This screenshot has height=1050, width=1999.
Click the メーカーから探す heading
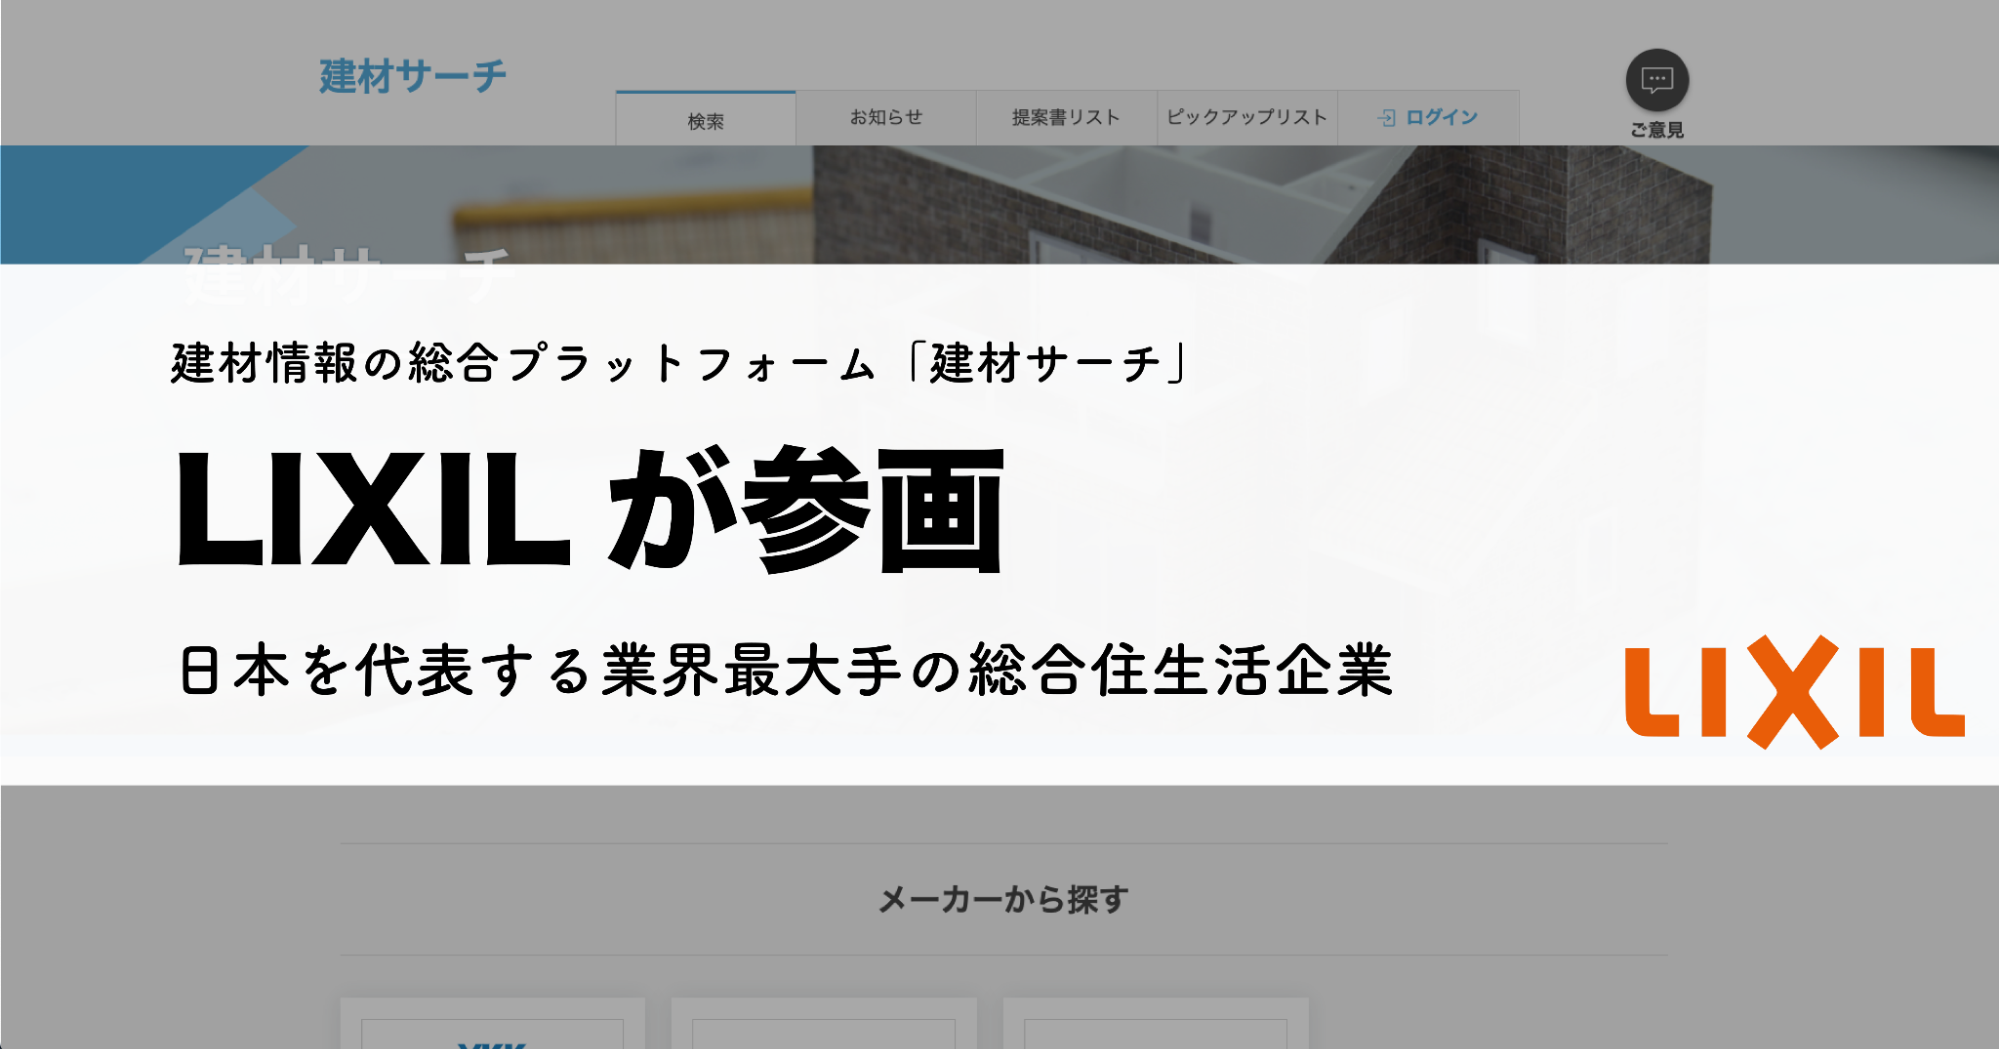(1004, 900)
